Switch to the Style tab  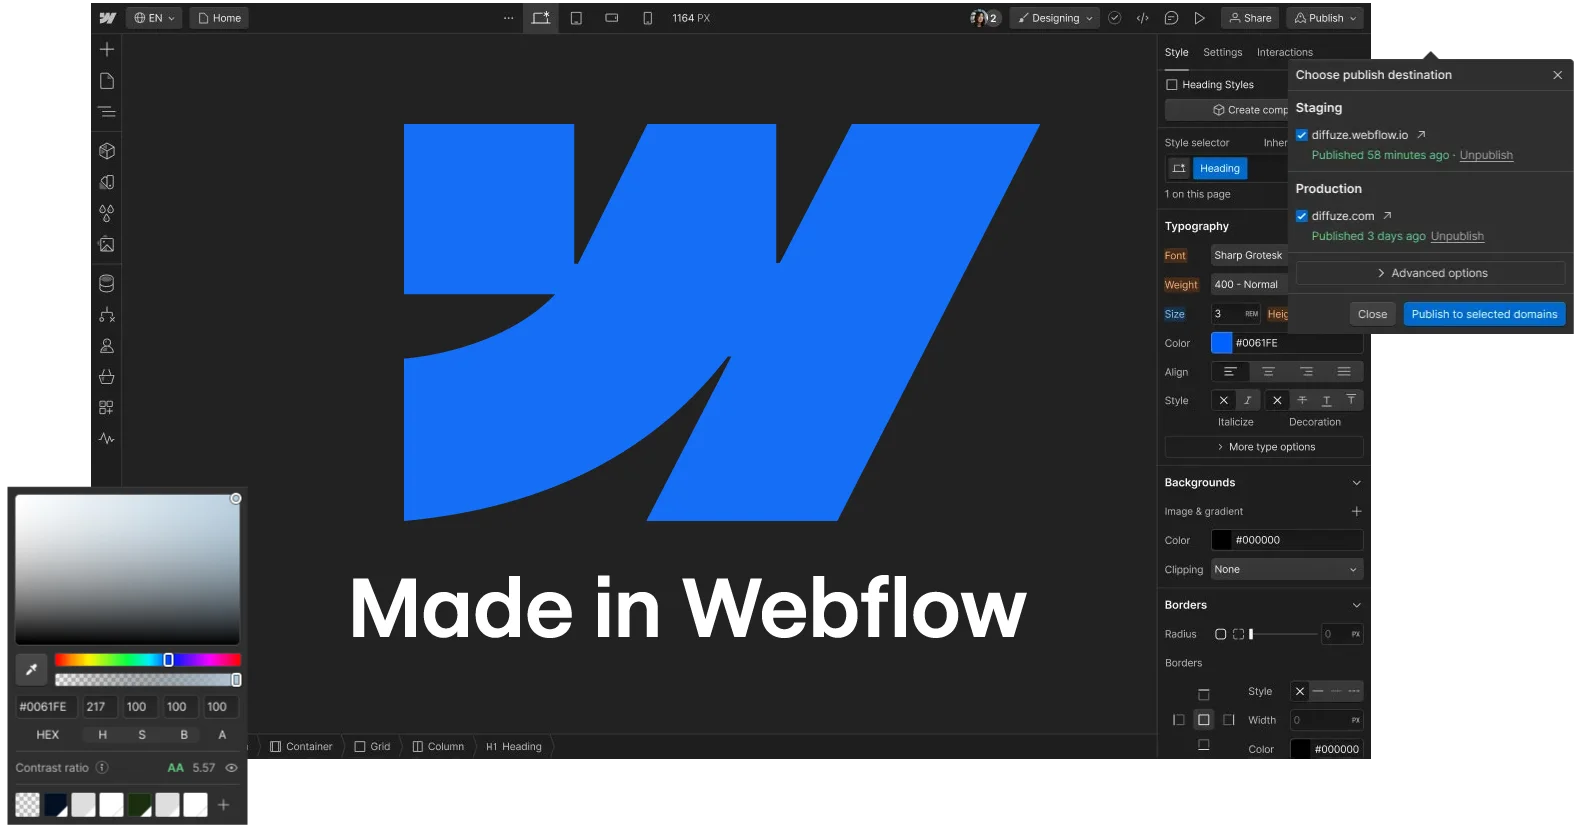tap(1176, 52)
